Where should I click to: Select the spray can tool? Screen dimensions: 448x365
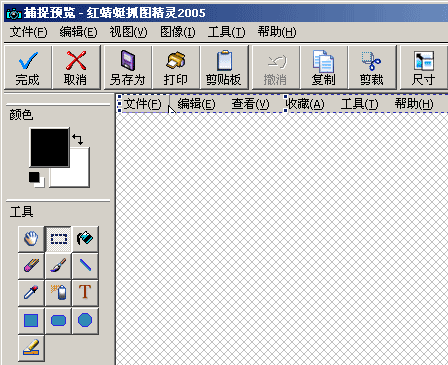[58, 293]
